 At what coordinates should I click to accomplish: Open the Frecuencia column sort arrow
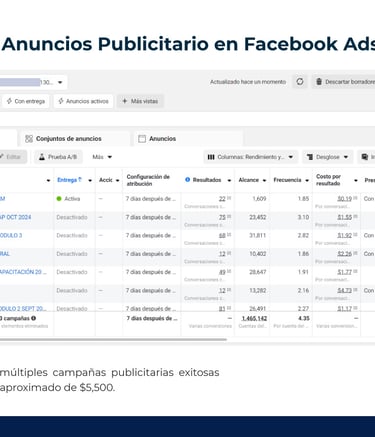pyautogui.click(x=307, y=180)
